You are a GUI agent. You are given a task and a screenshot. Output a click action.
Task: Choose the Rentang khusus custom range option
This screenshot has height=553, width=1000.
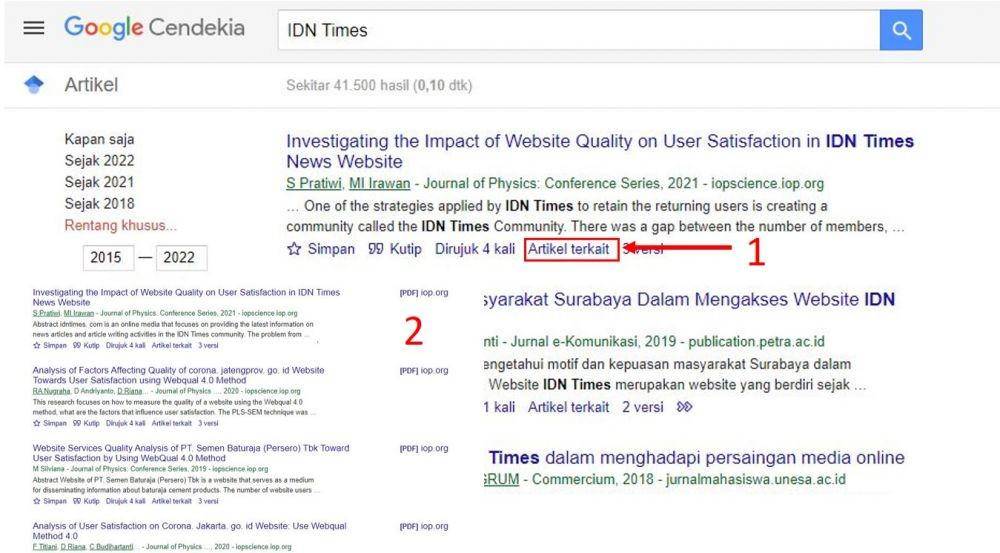click(121, 225)
